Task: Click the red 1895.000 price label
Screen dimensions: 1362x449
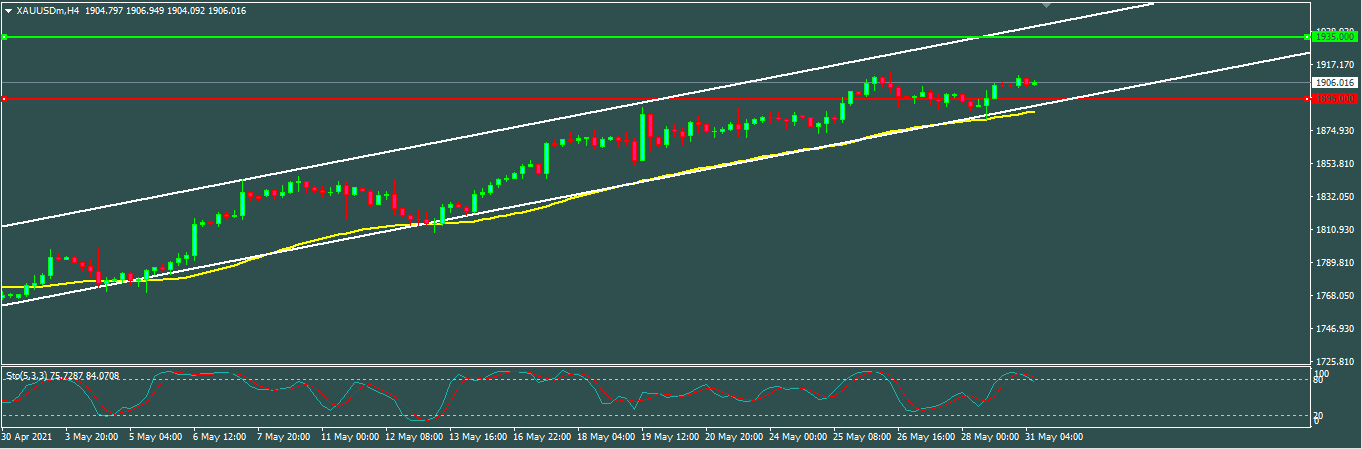Action: click(1336, 98)
